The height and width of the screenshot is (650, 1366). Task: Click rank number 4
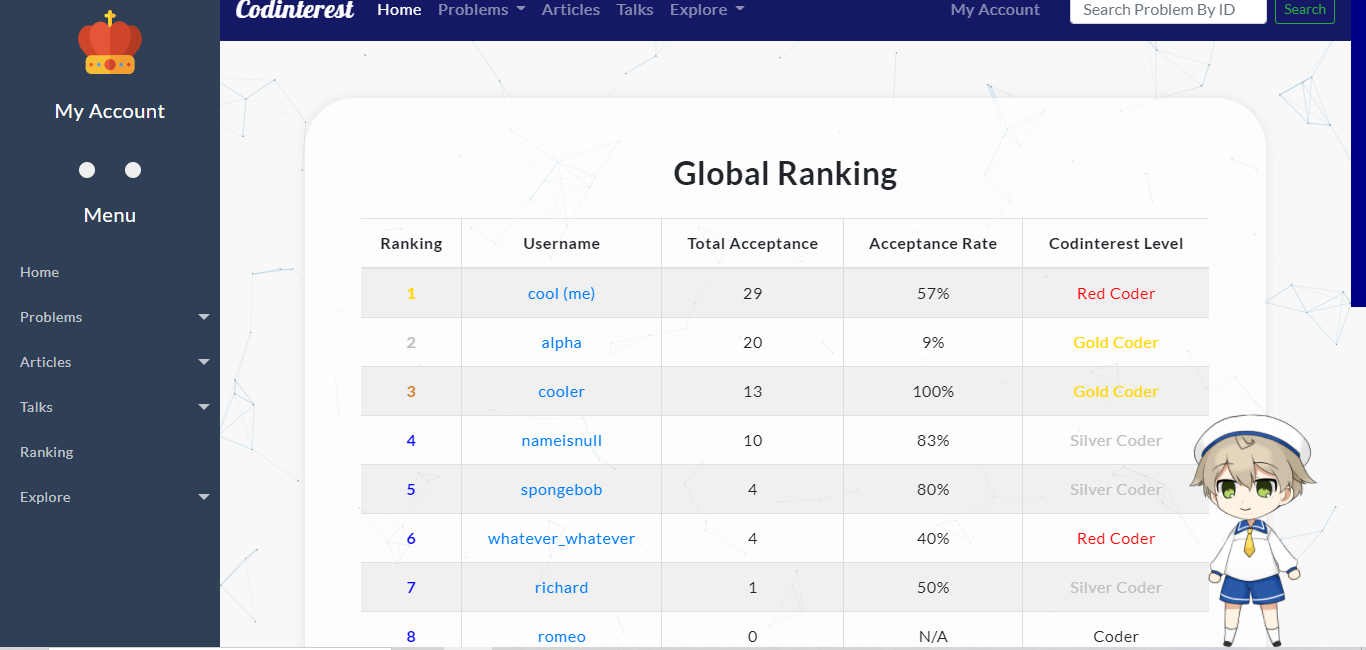click(x=411, y=440)
